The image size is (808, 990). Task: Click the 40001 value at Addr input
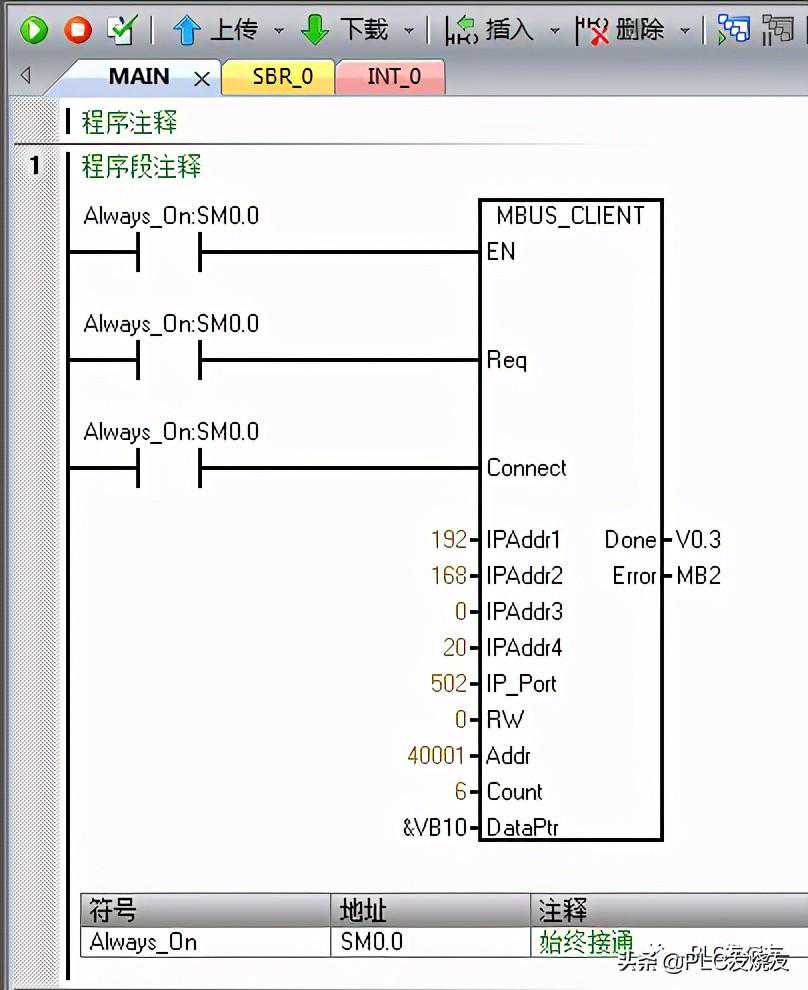point(436,756)
